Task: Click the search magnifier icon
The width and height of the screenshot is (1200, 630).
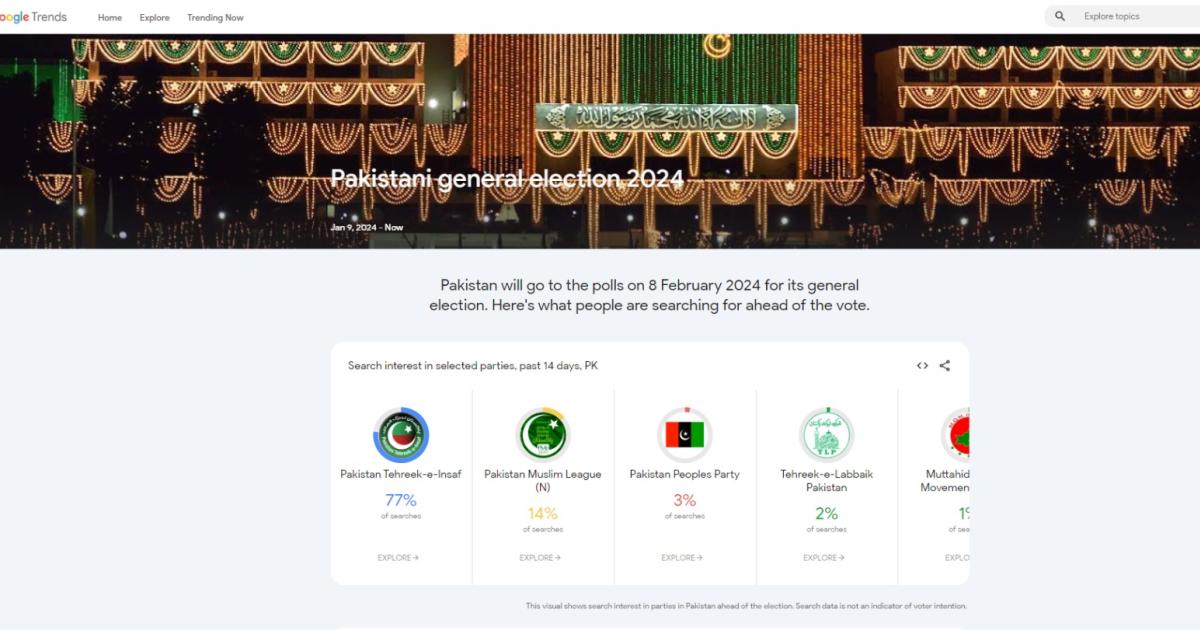Action: (x=1060, y=17)
